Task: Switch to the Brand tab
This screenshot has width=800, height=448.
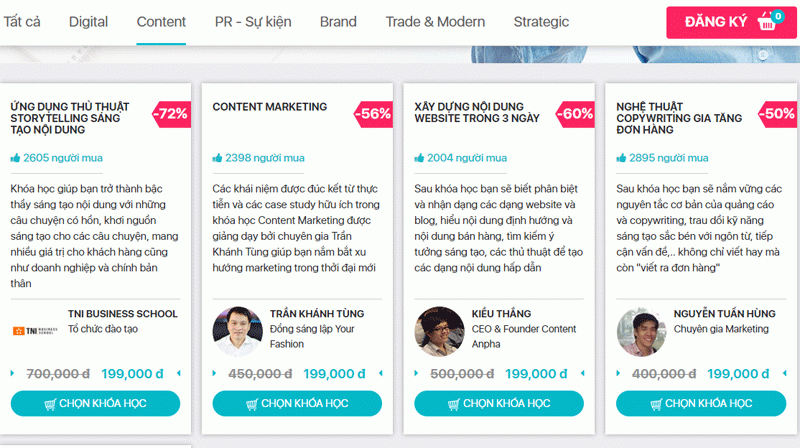Action: click(x=338, y=22)
